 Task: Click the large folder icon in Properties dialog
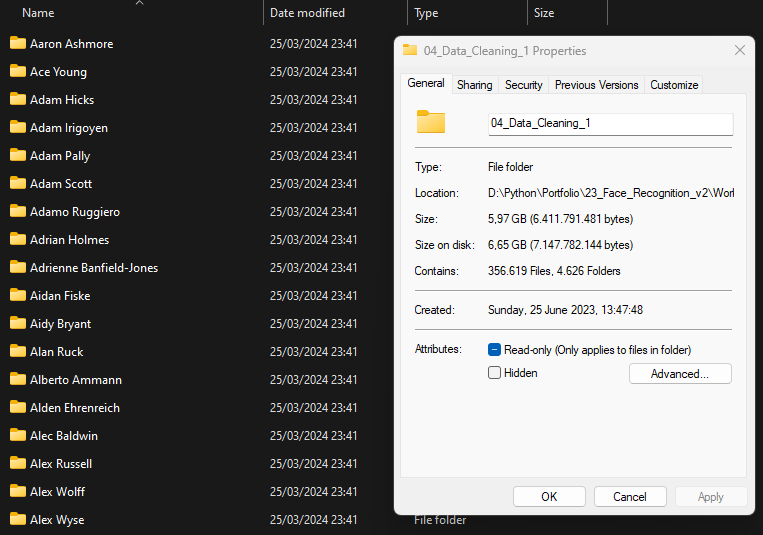tap(431, 122)
